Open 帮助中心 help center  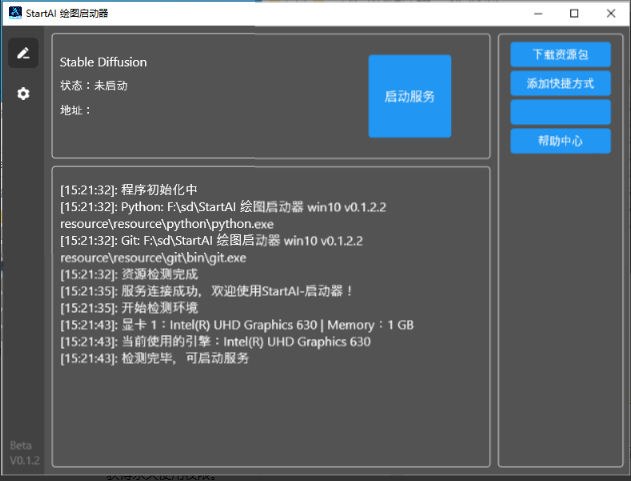click(561, 141)
